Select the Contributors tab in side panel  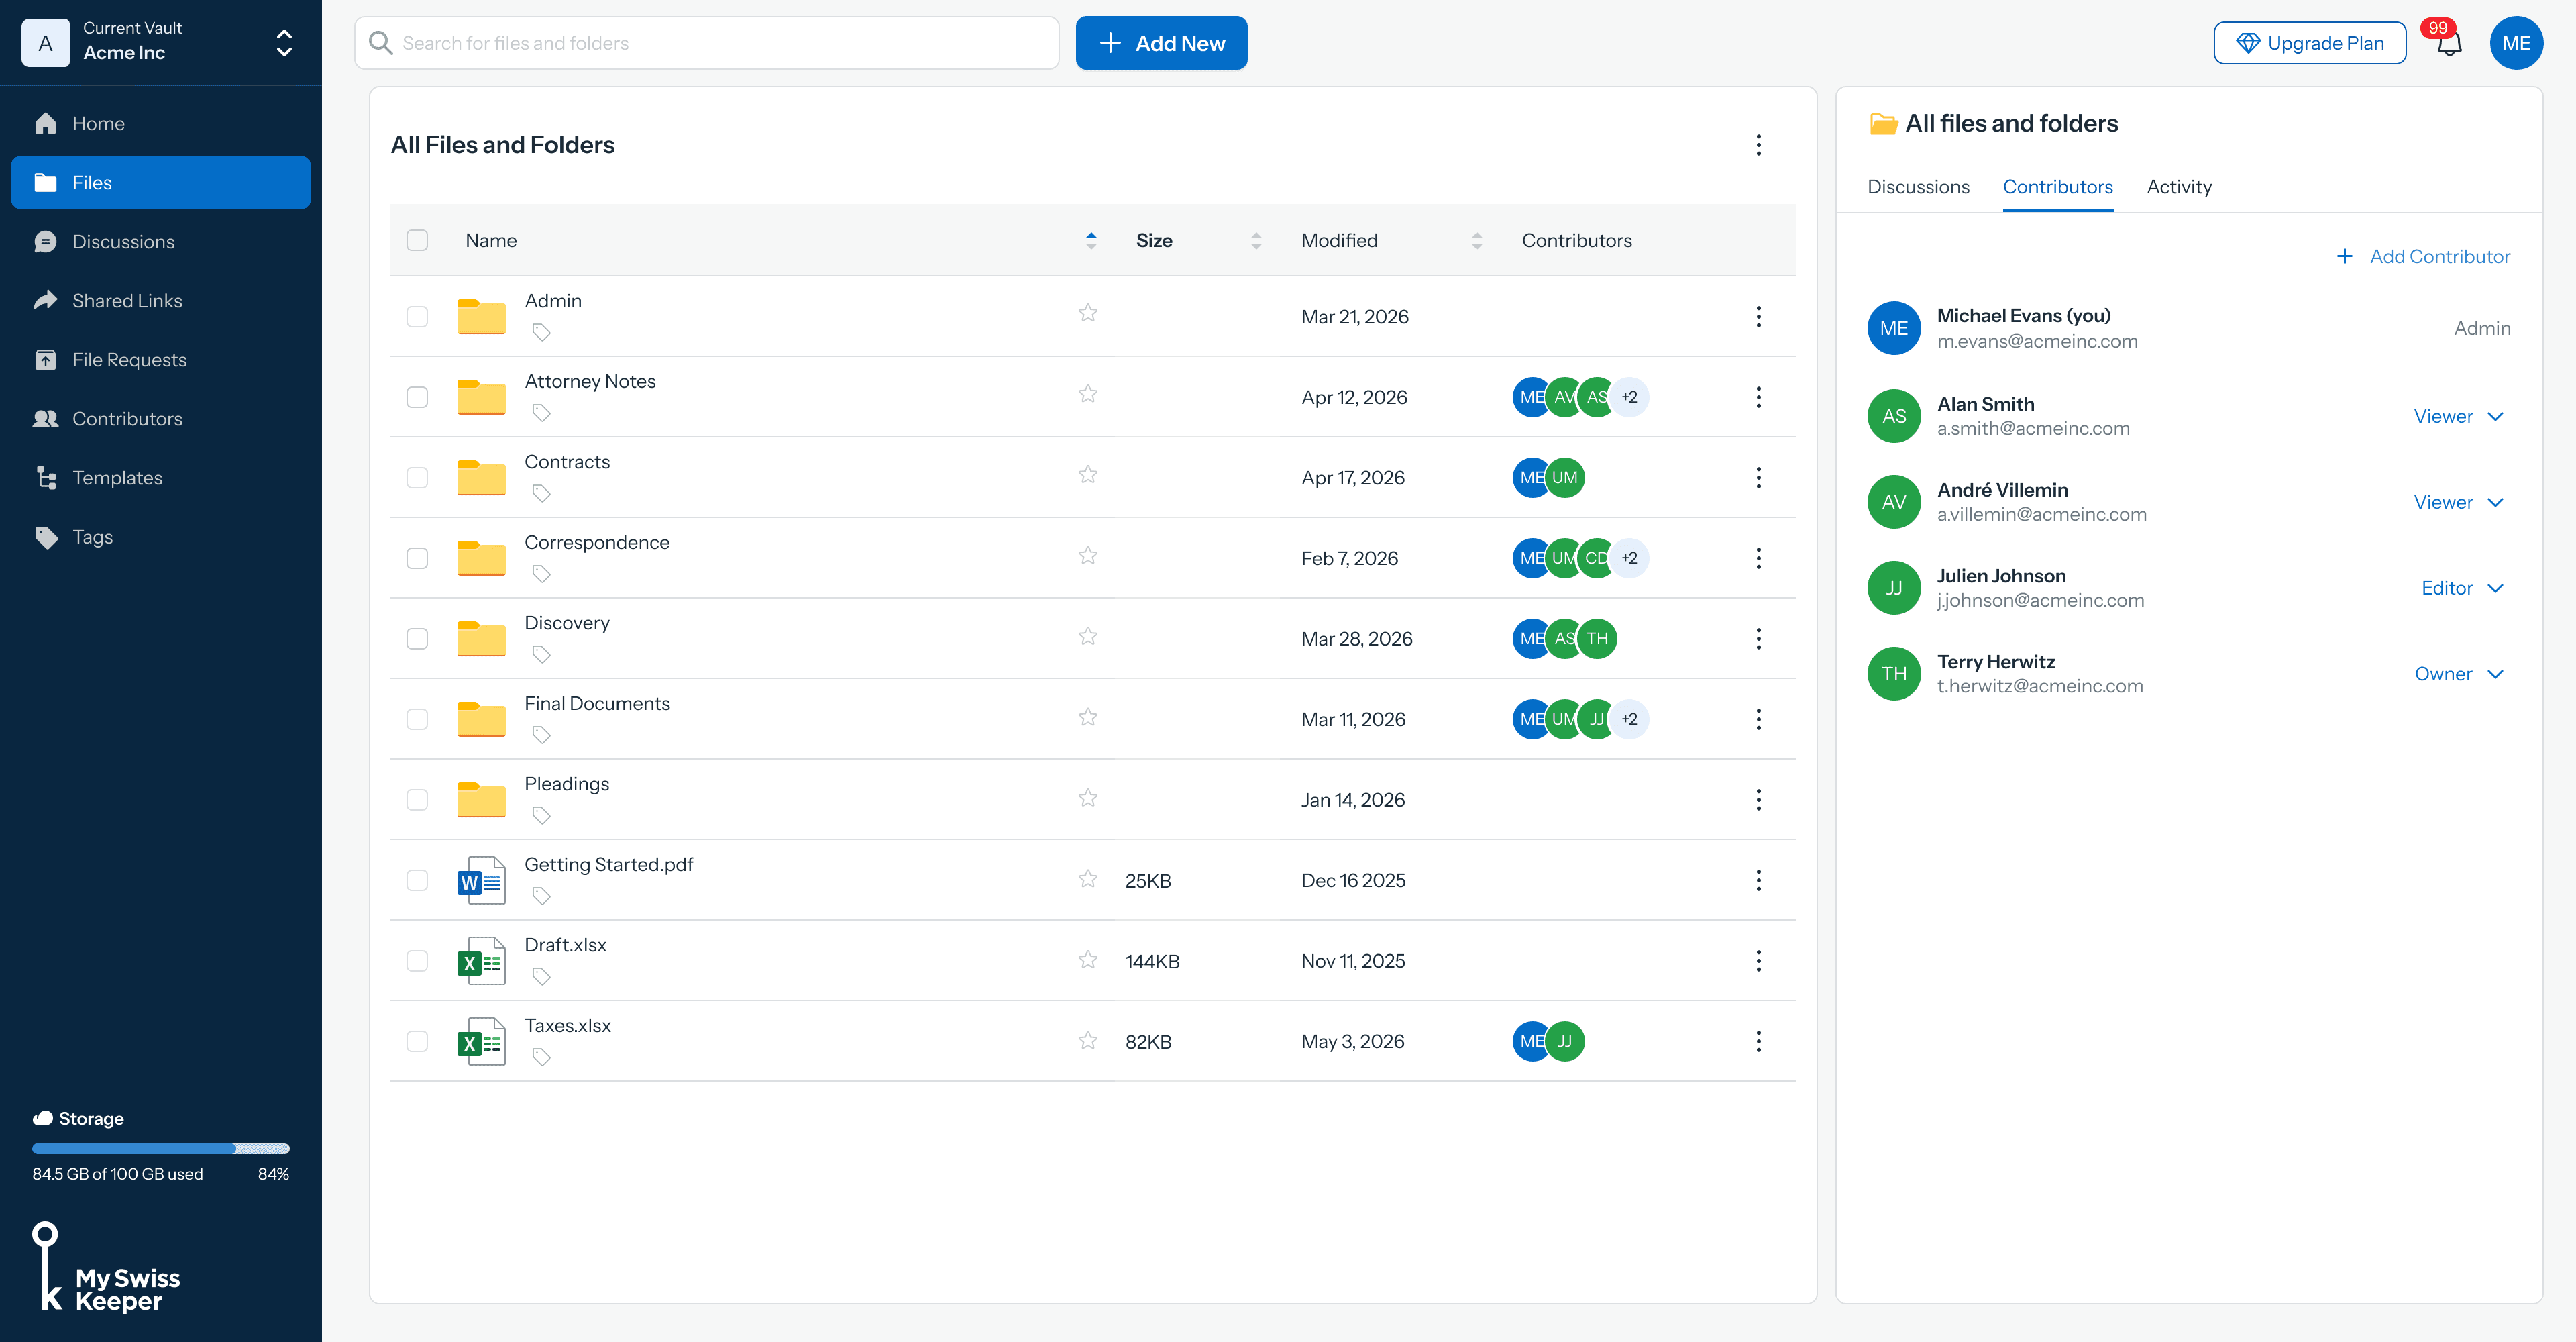tap(2057, 187)
